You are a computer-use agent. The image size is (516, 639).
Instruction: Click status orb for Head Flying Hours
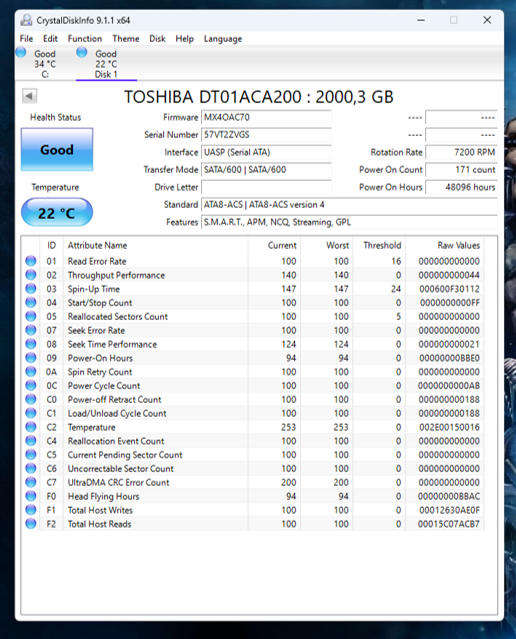pos(31,496)
